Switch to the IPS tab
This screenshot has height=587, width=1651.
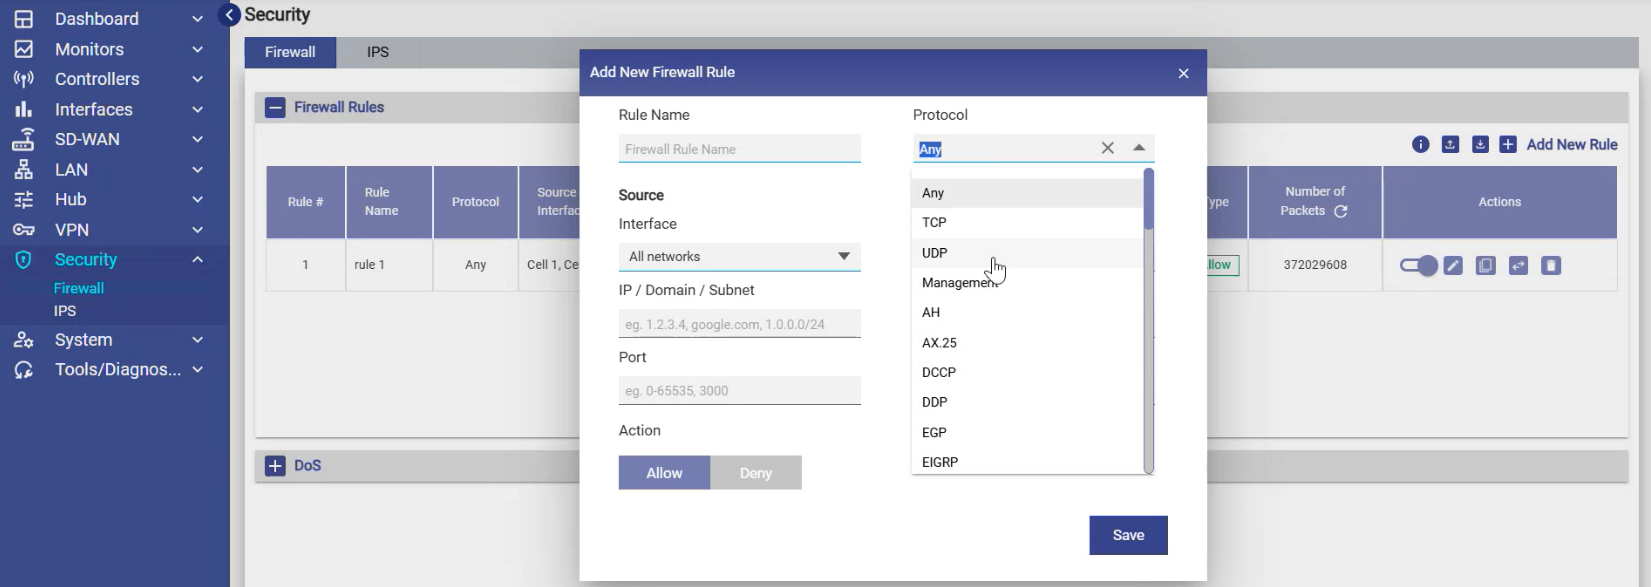click(378, 52)
